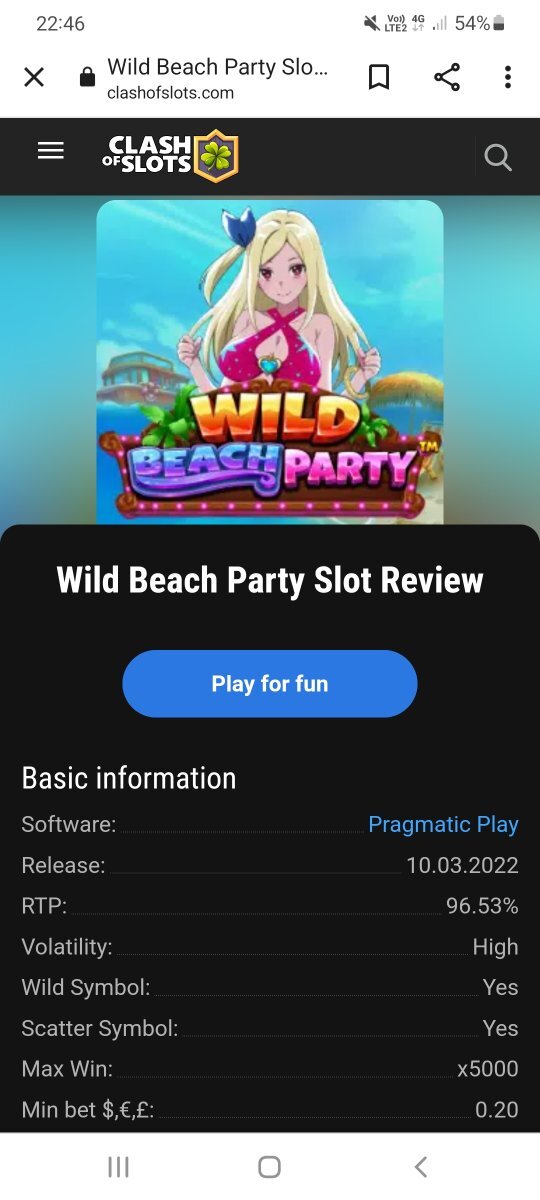Screen dimensions: 540x1200
Task: Tap the Wild Beach Party game image
Action: point(270,362)
